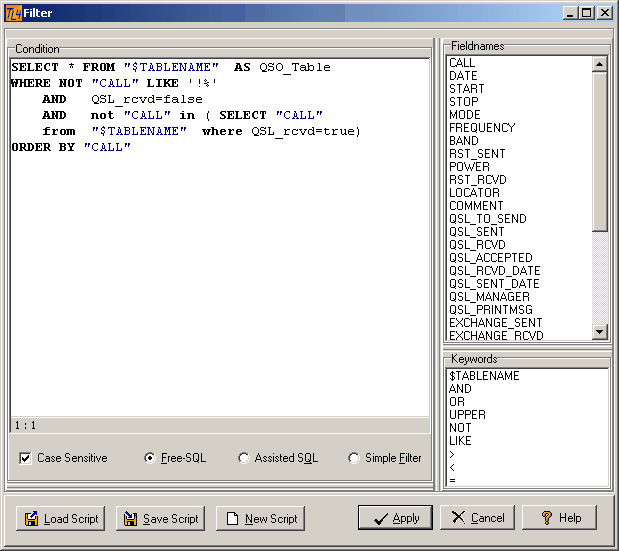Select the < operator in Keywords

tap(452, 468)
